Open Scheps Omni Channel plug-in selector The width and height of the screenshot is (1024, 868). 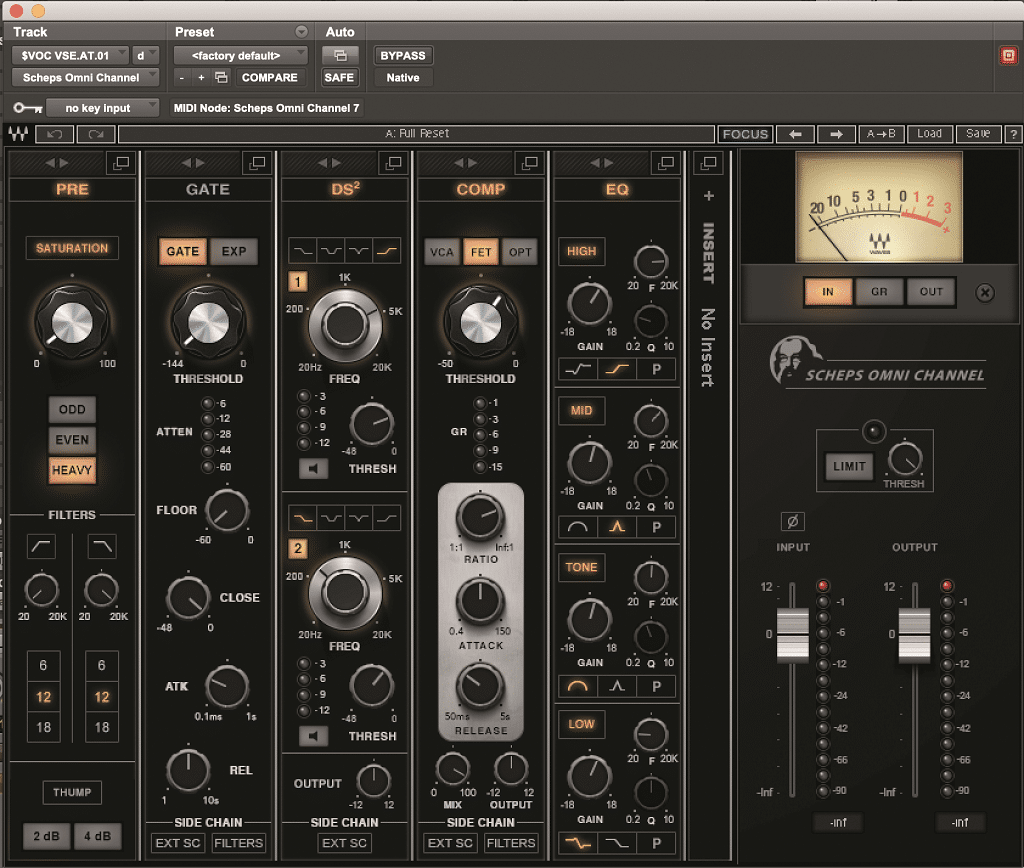pos(86,77)
